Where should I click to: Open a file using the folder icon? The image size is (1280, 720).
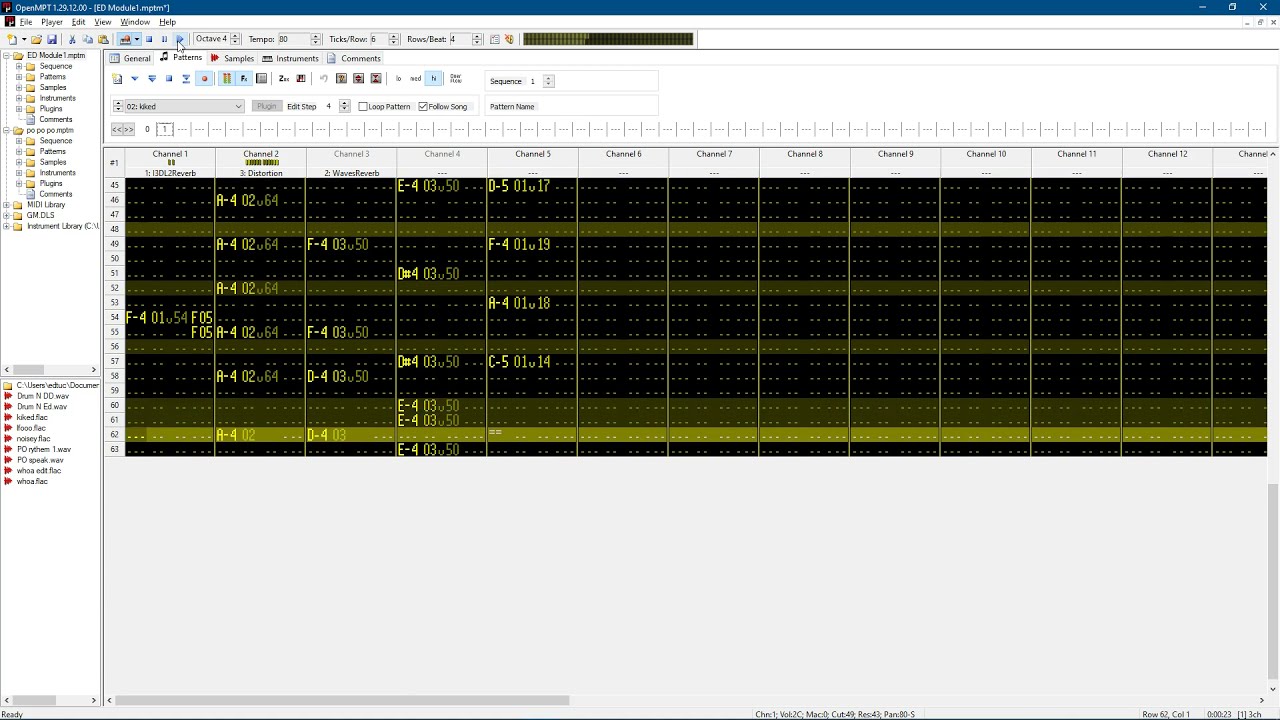[36, 39]
